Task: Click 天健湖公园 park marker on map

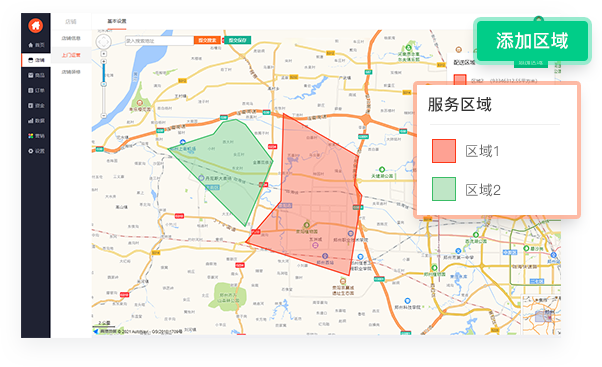Action: (382, 170)
